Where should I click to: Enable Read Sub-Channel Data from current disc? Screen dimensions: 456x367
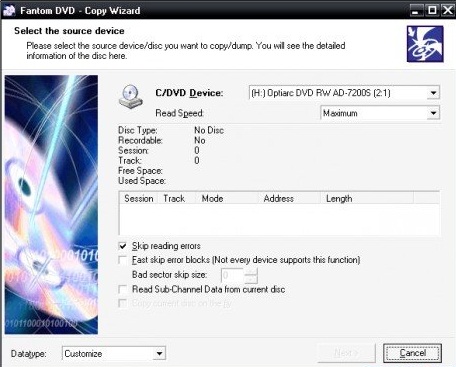click(123, 289)
